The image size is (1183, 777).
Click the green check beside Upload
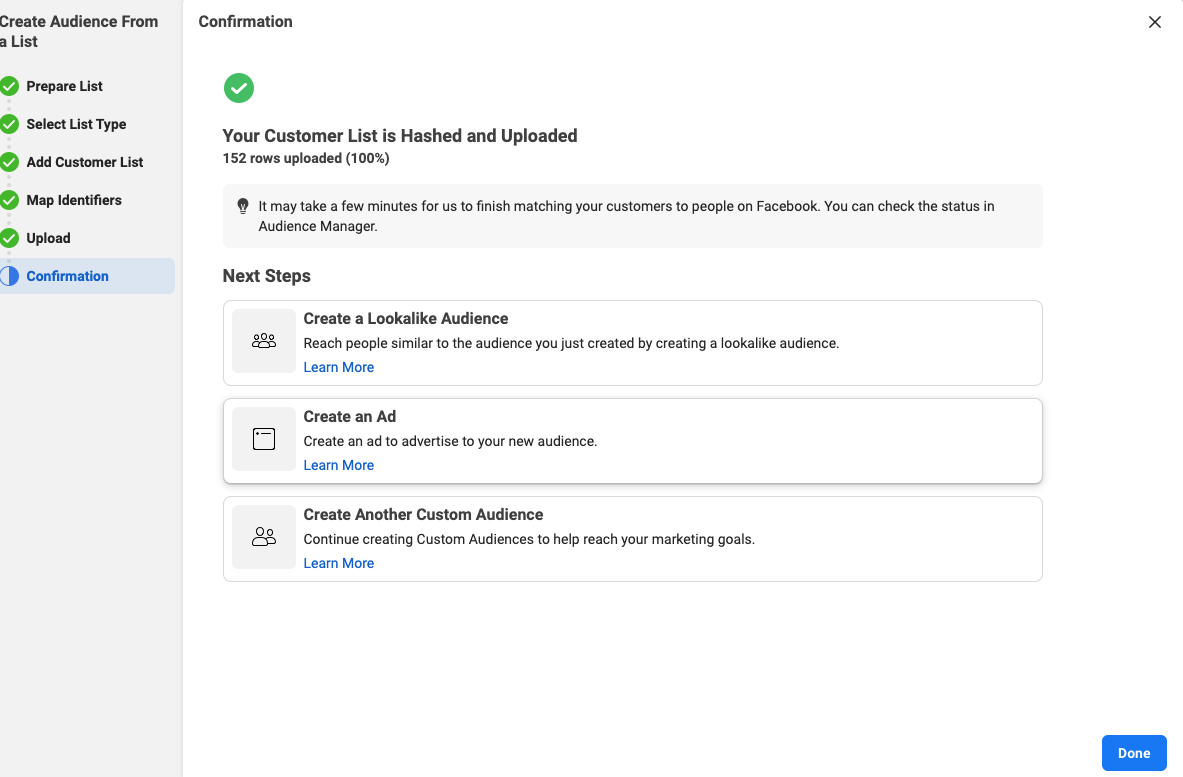tap(9, 238)
